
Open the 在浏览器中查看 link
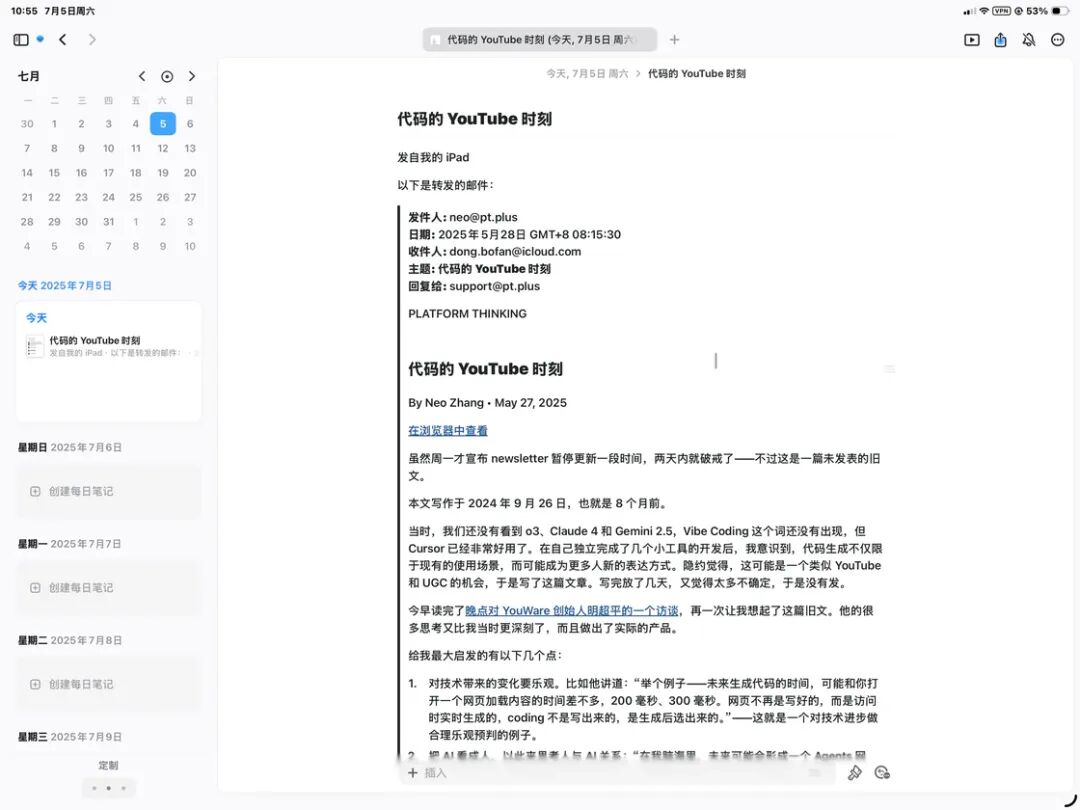tap(448, 430)
